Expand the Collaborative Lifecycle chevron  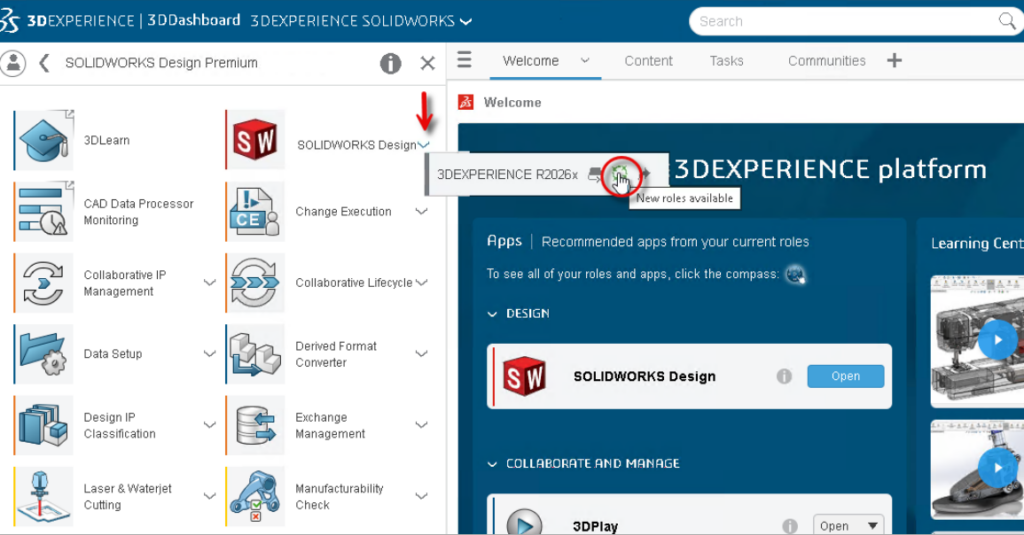tap(422, 283)
